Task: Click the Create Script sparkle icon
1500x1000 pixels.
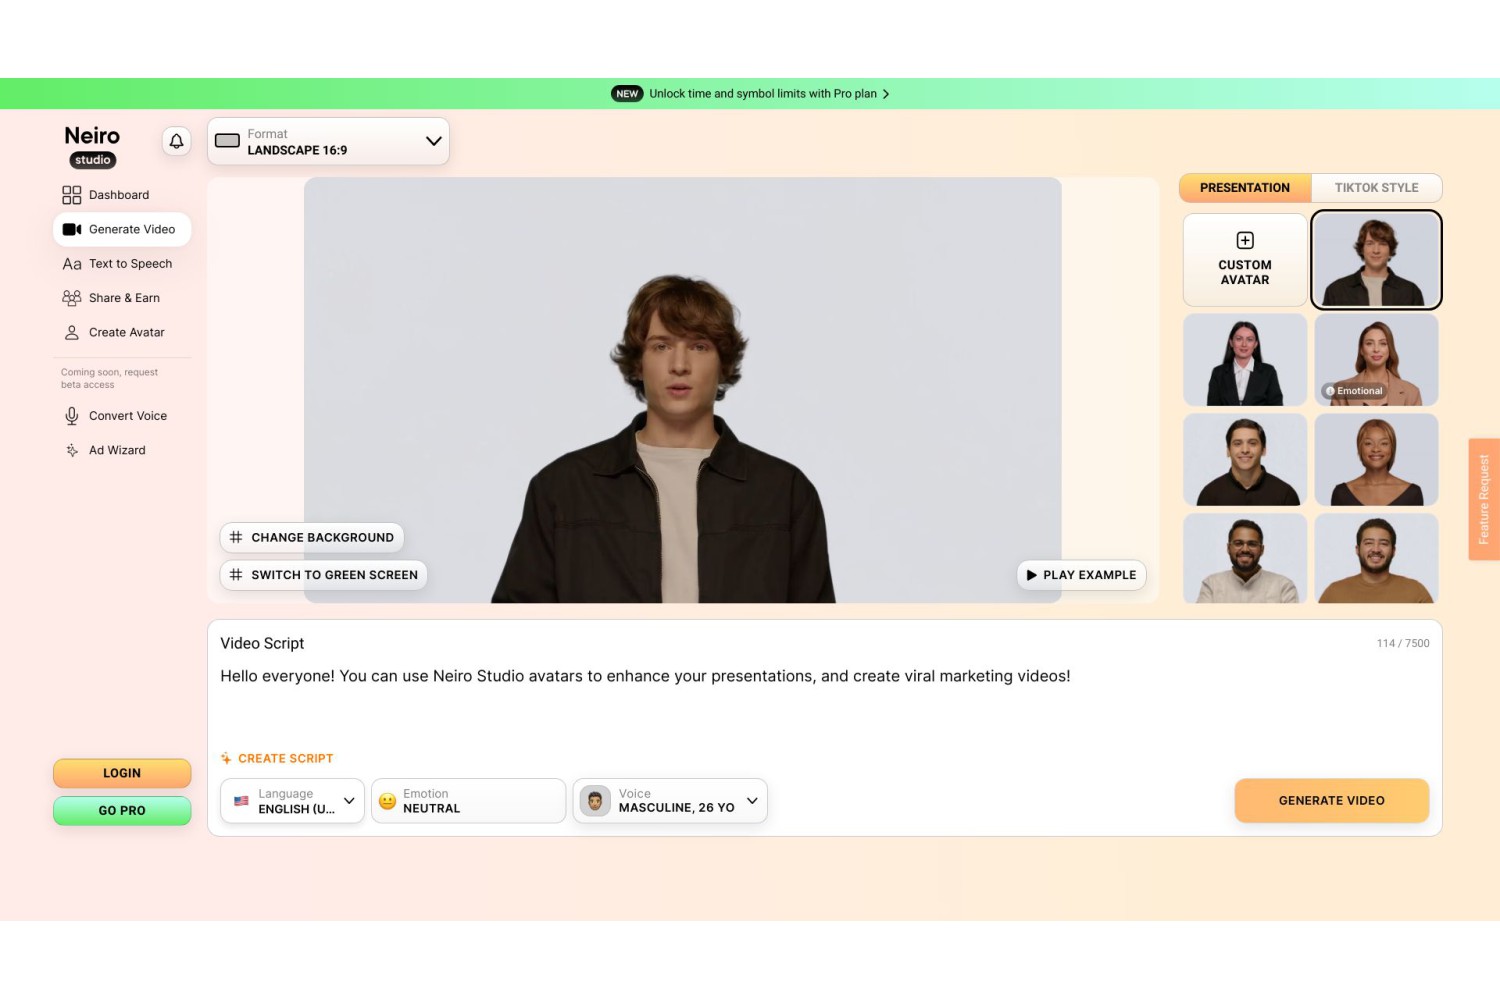Action: coord(226,758)
